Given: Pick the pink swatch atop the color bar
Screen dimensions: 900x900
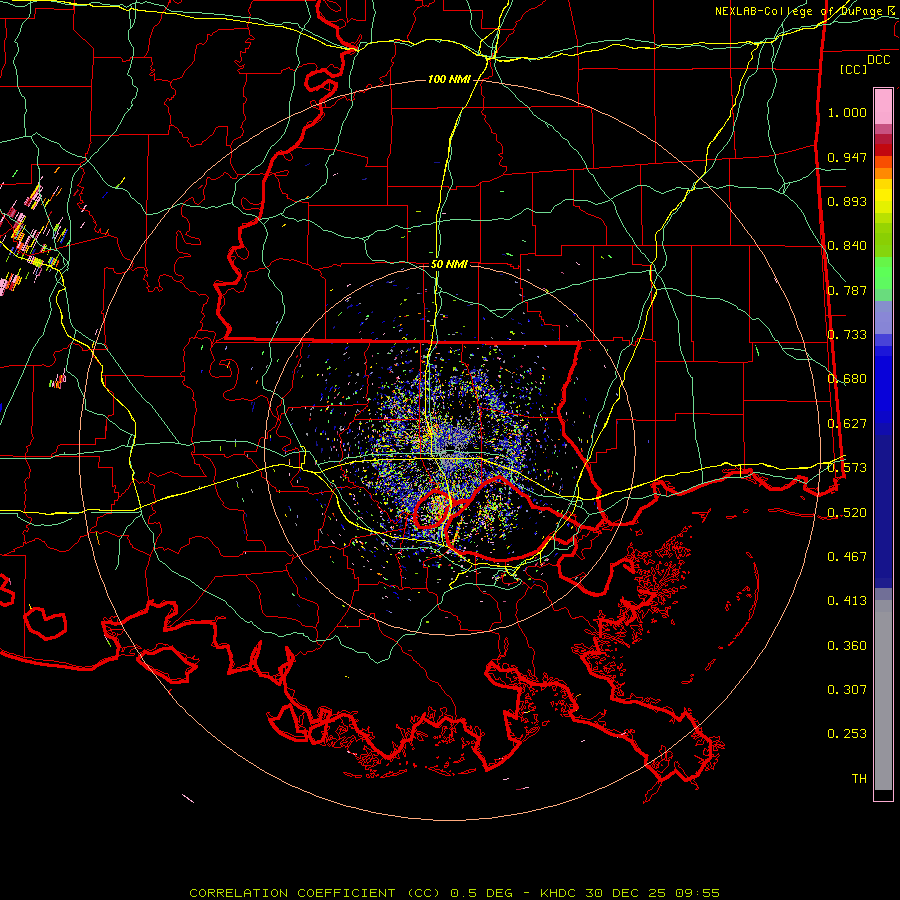Looking at the screenshot, I should pyautogui.click(x=883, y=106).
